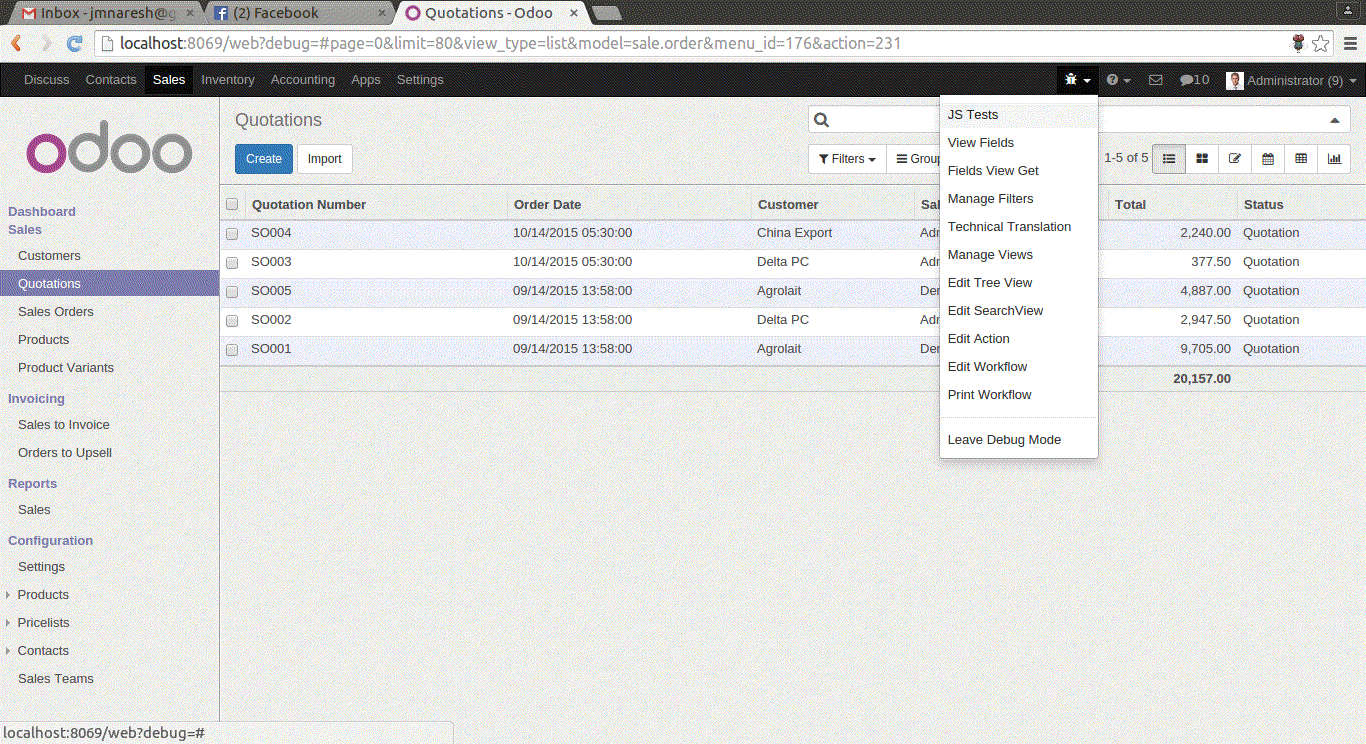Open Sales Teams in sidebar
Screen dimensions: 1366x744
56,679
